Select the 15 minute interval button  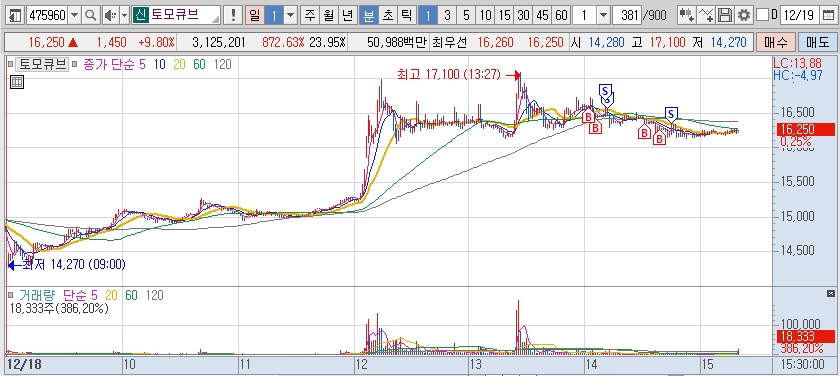point(504,16)
